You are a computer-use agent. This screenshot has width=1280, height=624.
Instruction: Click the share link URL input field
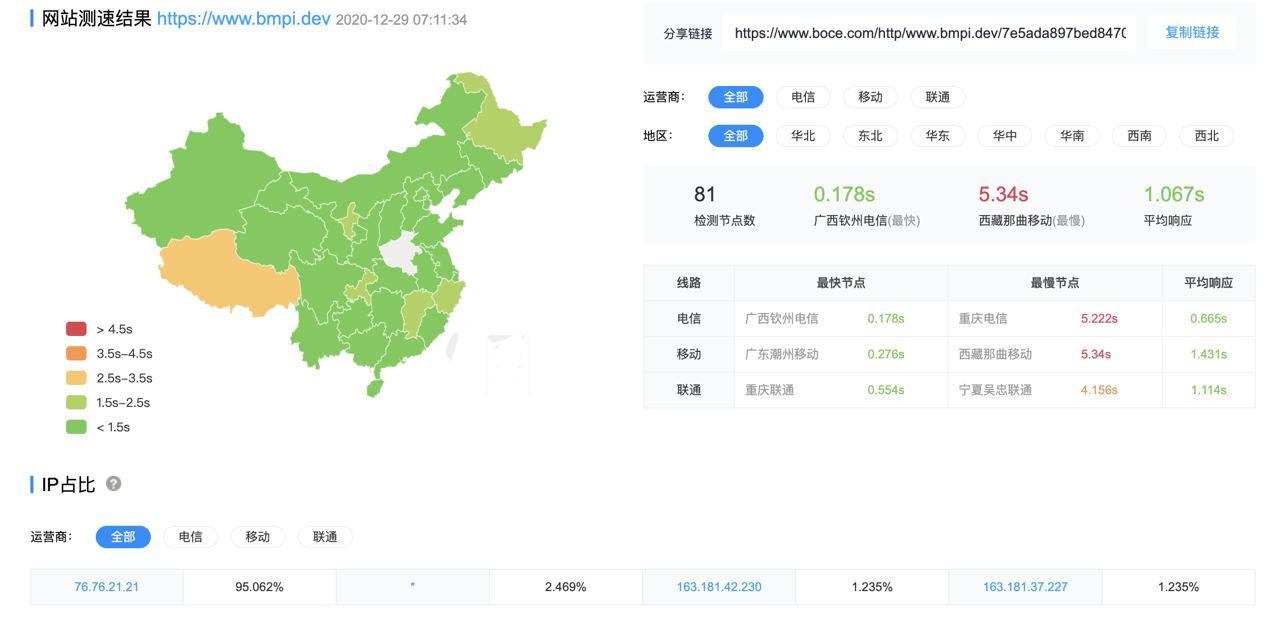pos(929,33)
